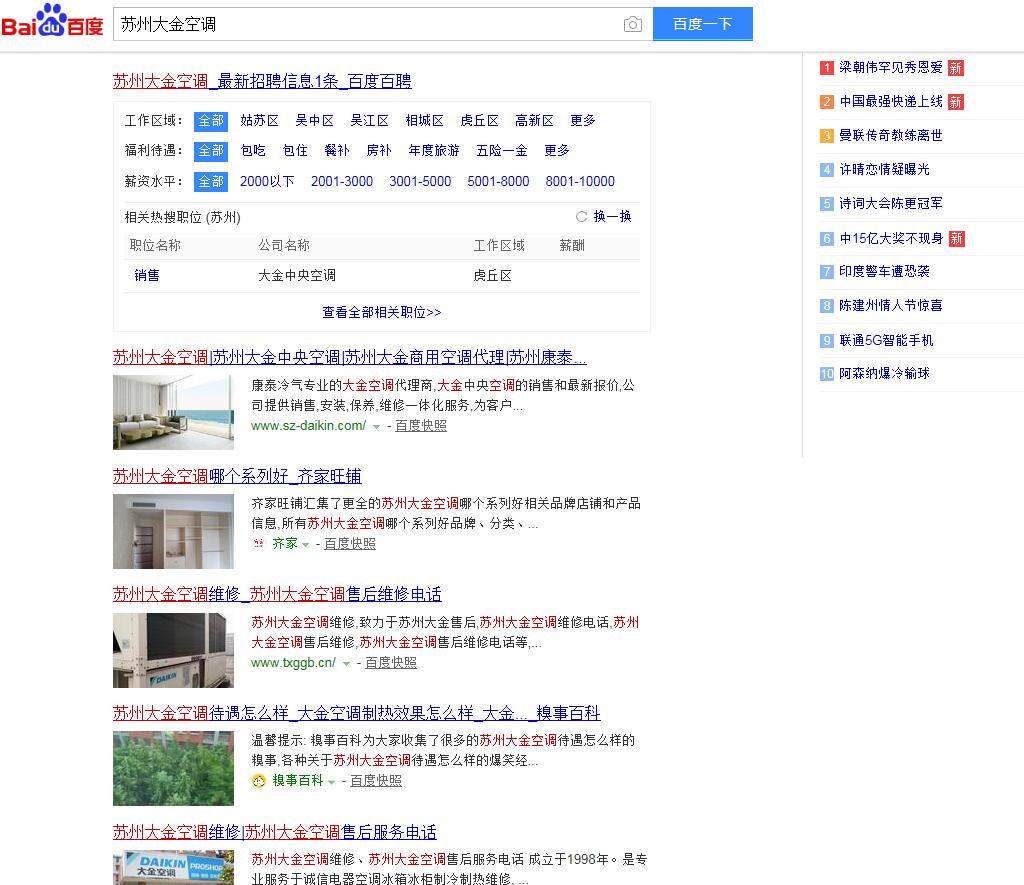Open the 销售 job posting
The width and height of the screenshot is (1024, 885).
[147, 276]
